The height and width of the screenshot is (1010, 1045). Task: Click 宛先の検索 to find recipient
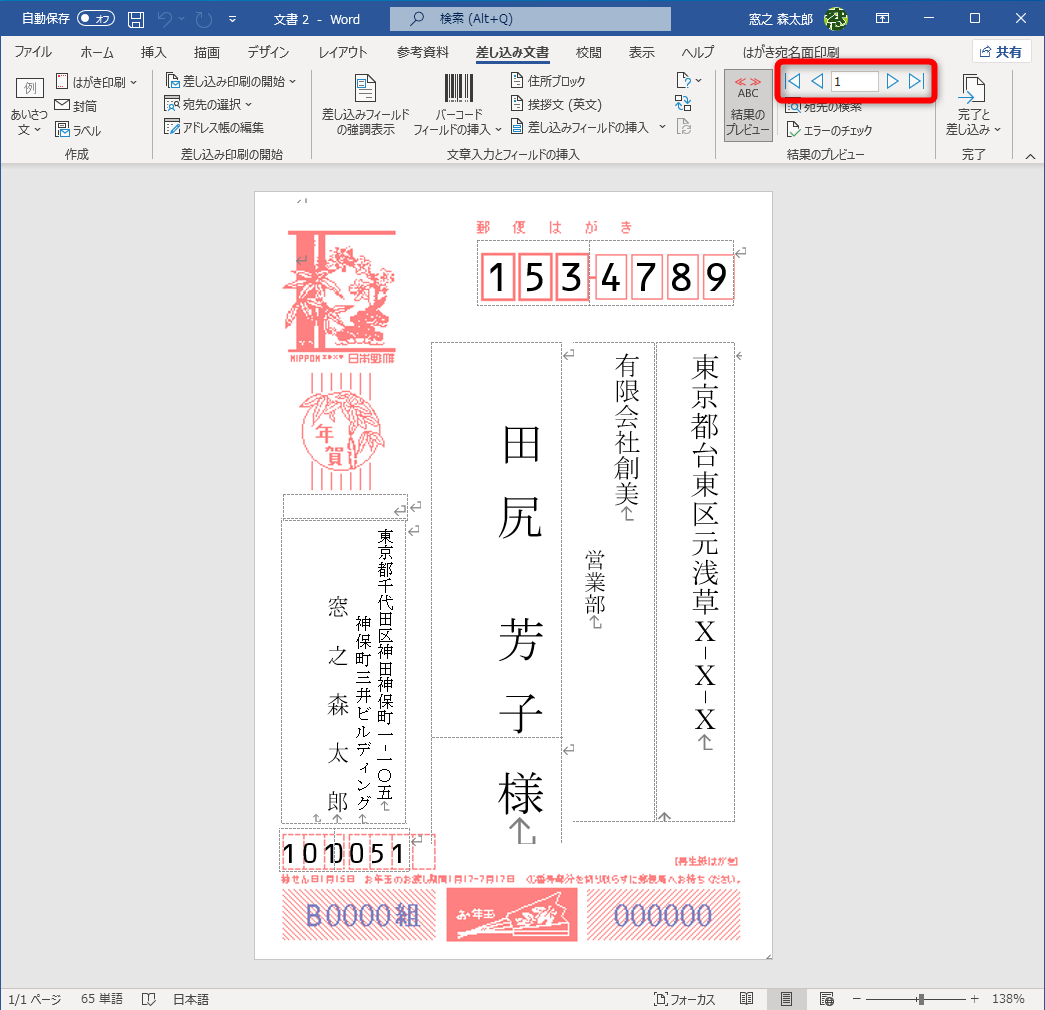tap(823, 108)
